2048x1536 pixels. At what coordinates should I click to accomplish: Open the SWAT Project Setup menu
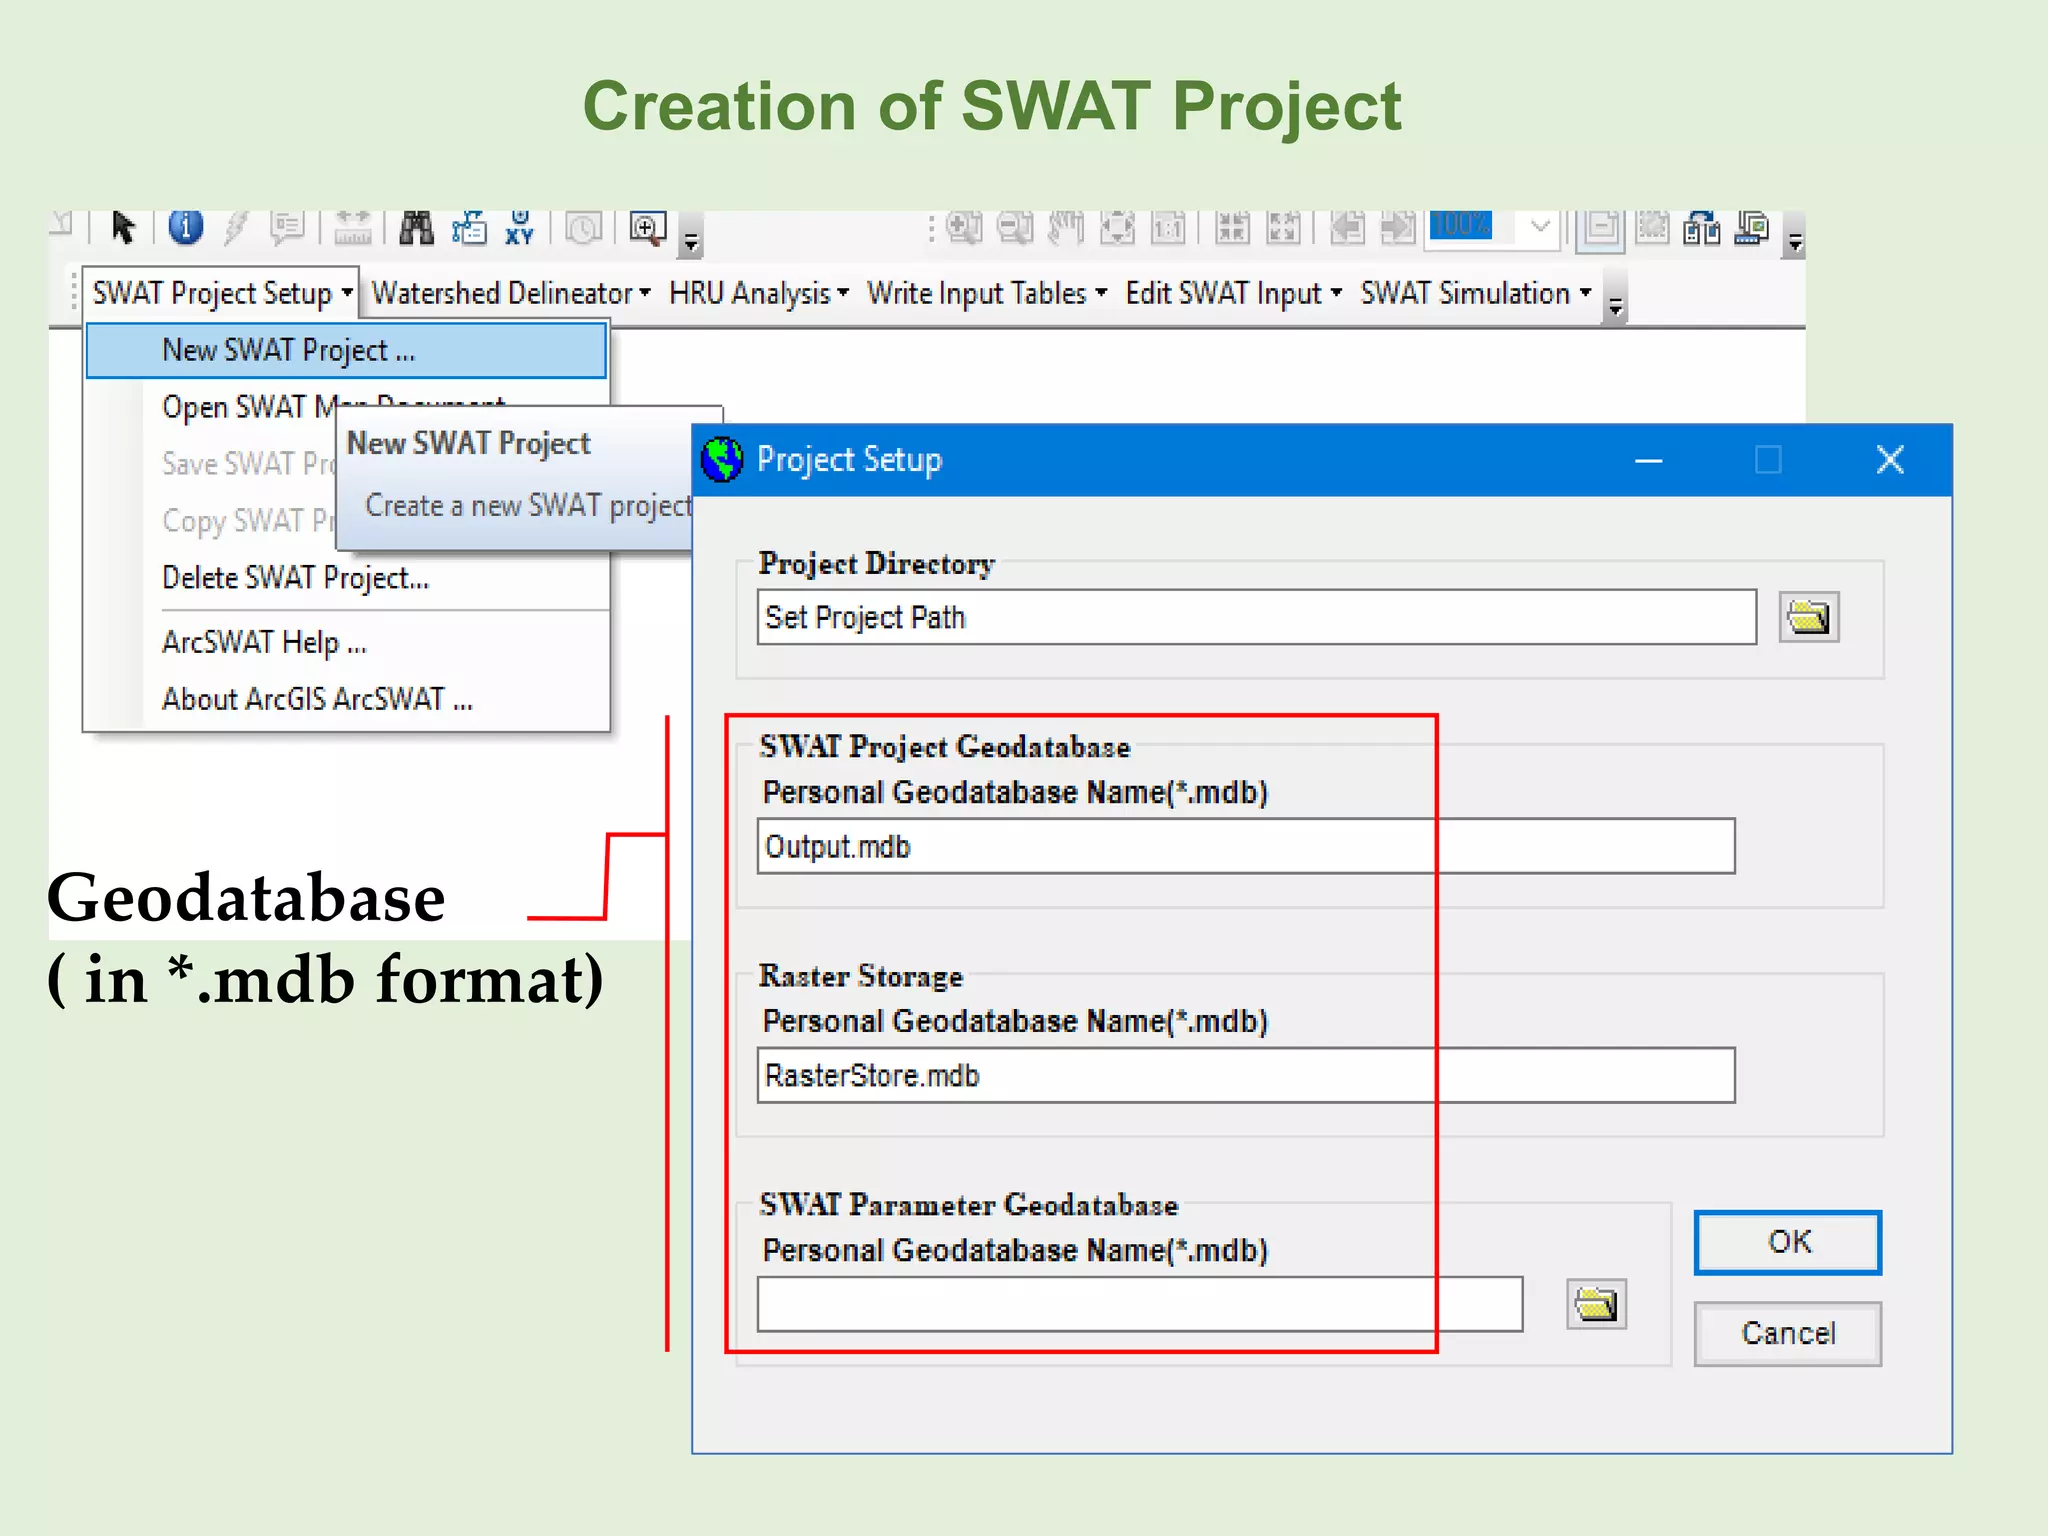(x=221, y=293)
